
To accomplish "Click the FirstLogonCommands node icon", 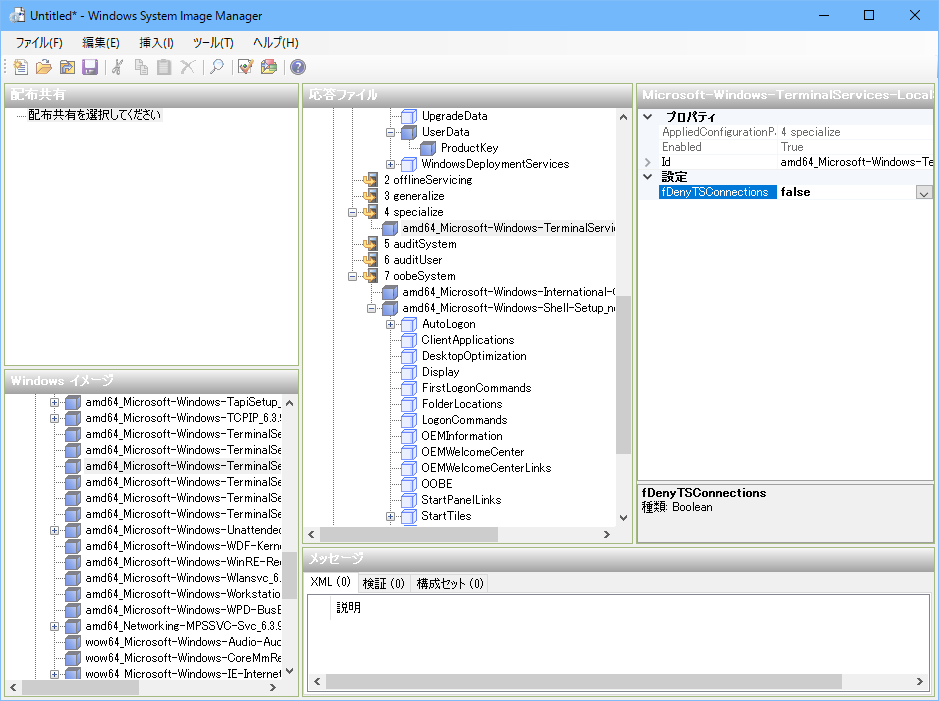I will tap(409, 388).
